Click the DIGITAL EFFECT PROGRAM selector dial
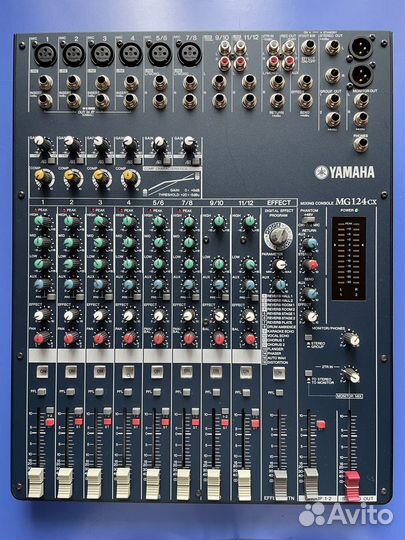 (278, 236)
